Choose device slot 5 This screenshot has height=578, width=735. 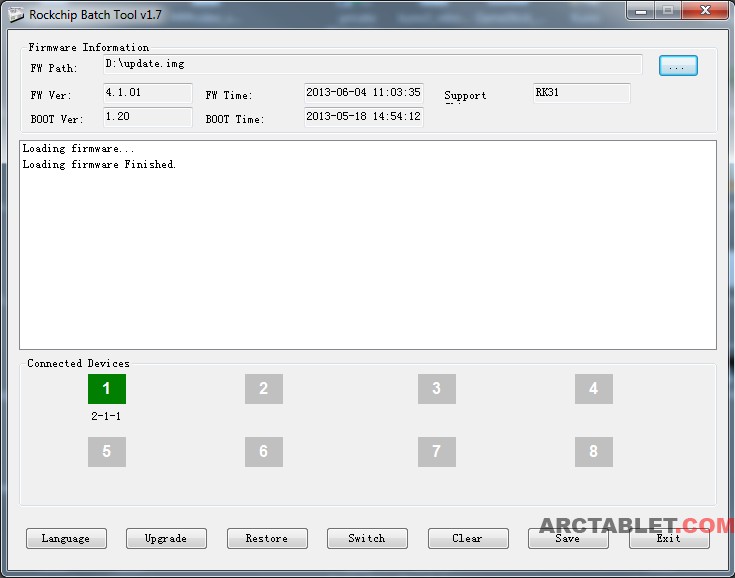(x=106, y=452)
